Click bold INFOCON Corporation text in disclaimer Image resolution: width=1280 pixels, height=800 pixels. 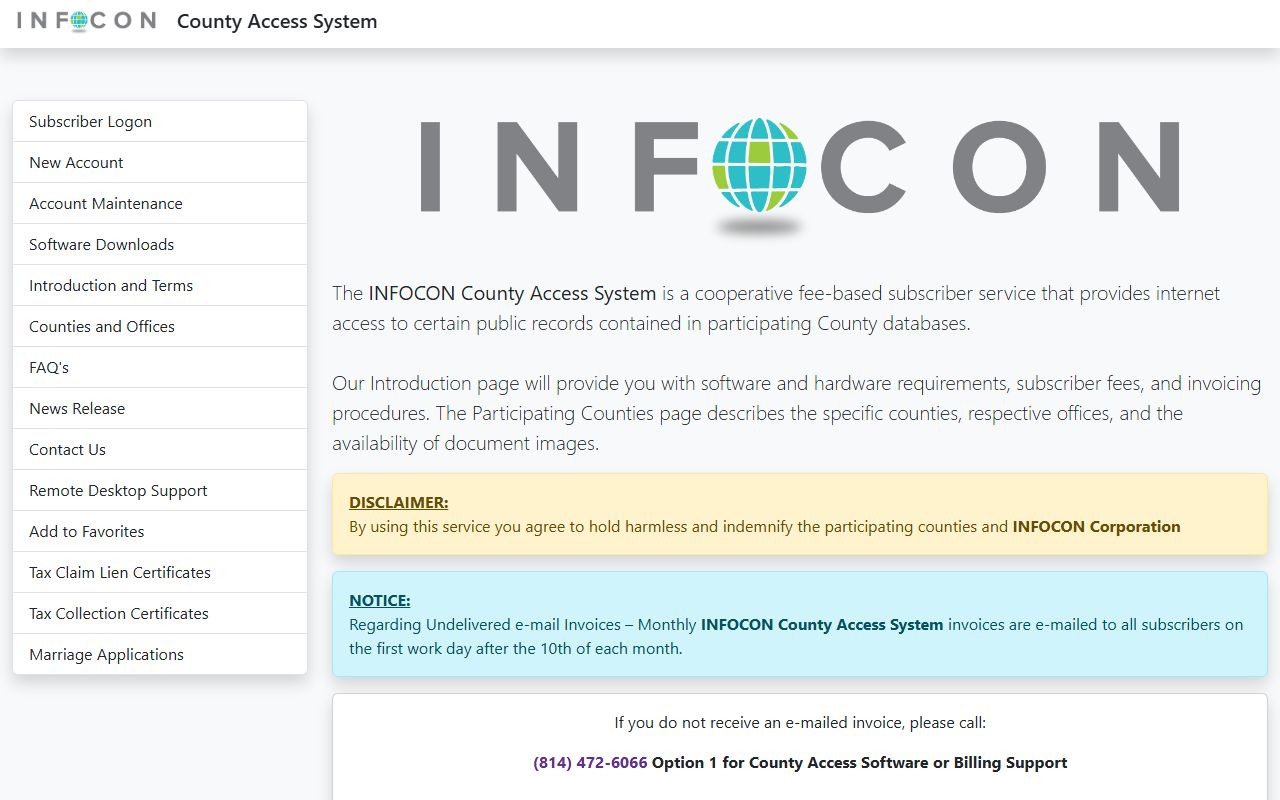coord(1096,526)
